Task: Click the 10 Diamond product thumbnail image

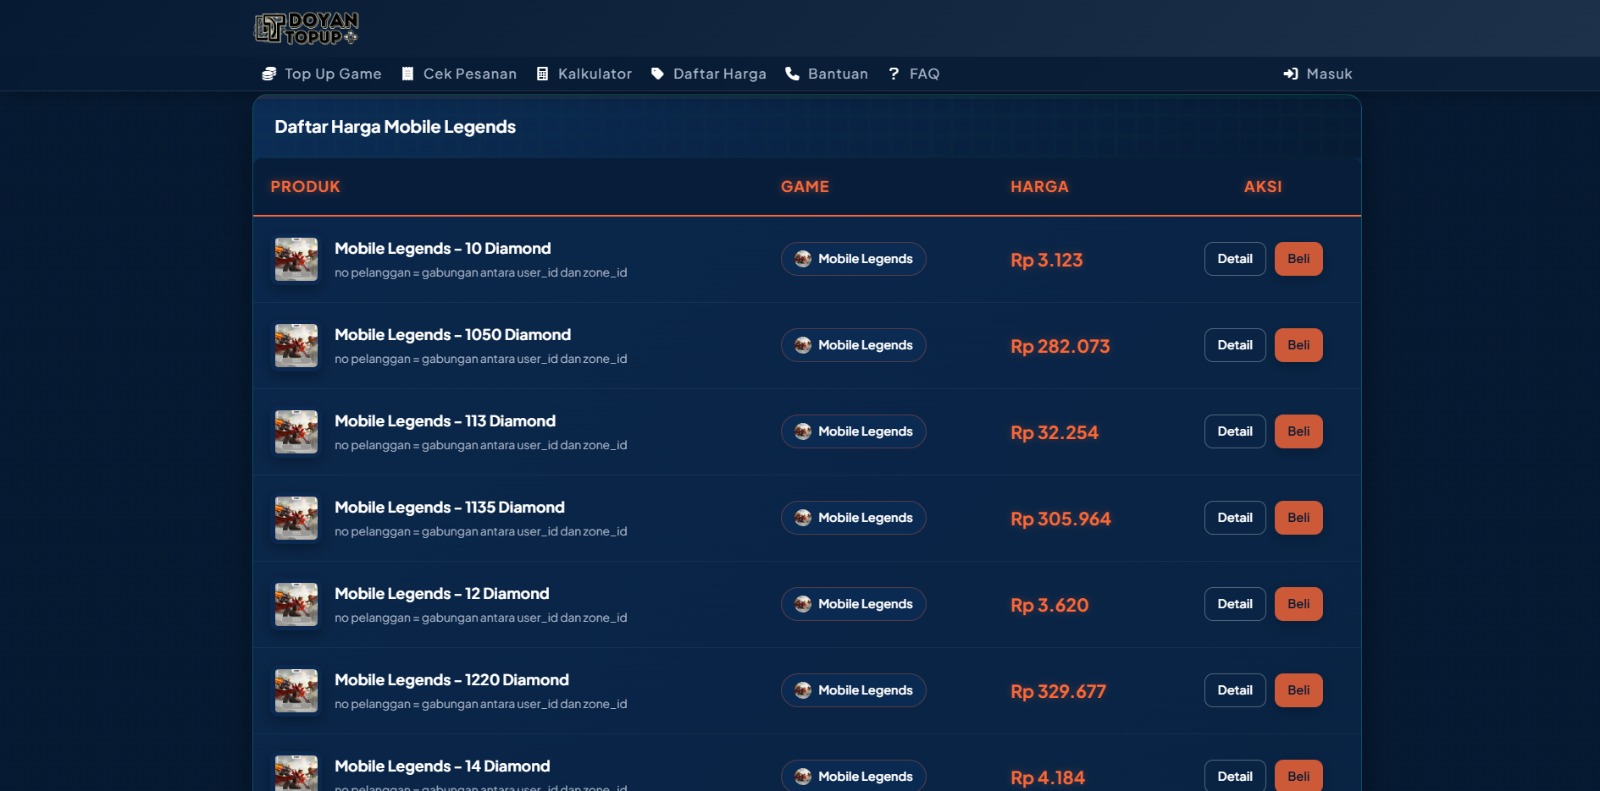Action: [x=296, y=259]
